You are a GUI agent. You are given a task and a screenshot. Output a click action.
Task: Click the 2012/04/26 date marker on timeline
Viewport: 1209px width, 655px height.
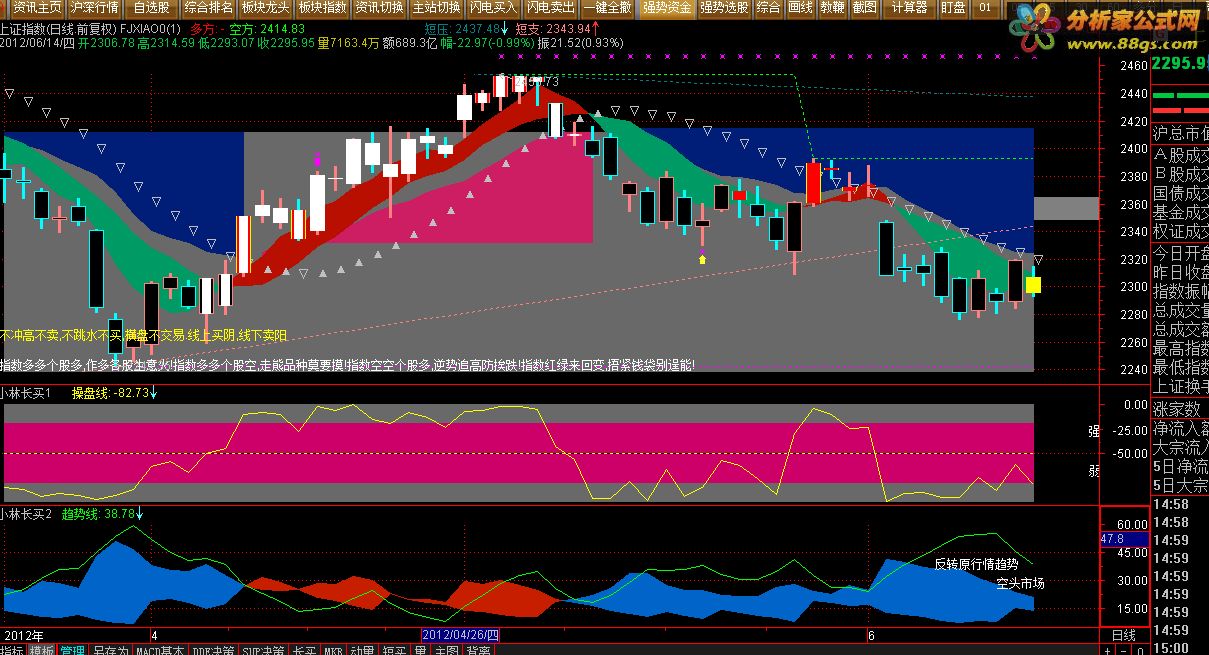461,635
